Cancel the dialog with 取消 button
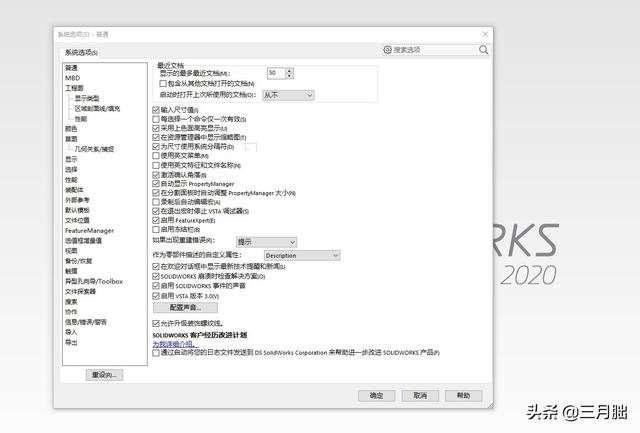This screenshot has width=640, height=433. (420, 395)
